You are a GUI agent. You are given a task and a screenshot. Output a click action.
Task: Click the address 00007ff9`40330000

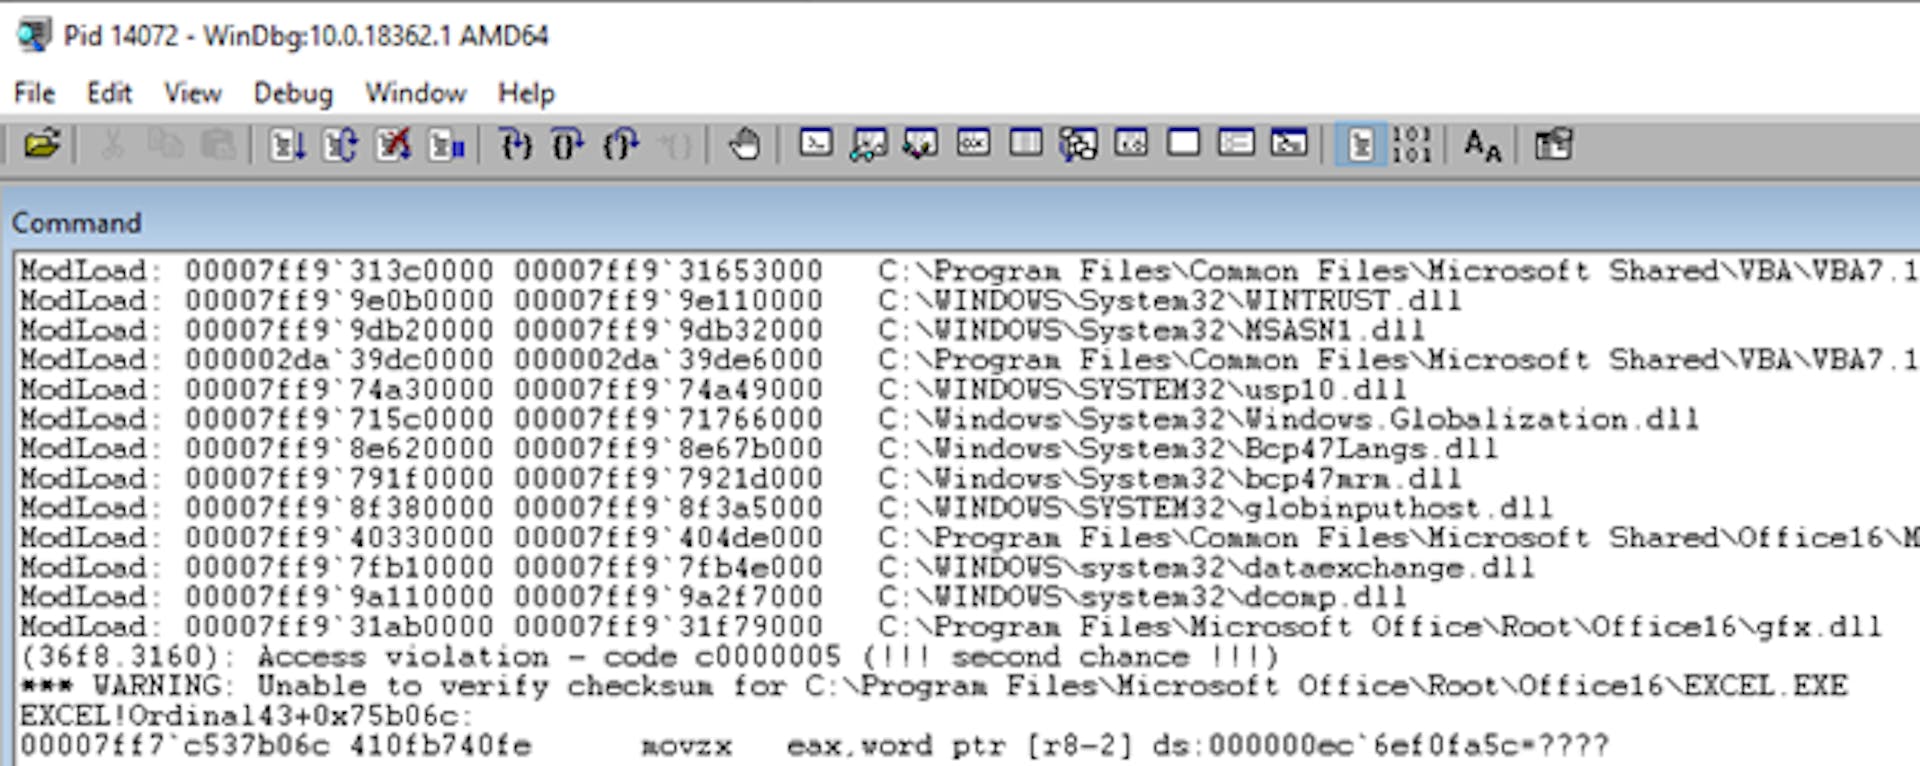click(339, 537)
